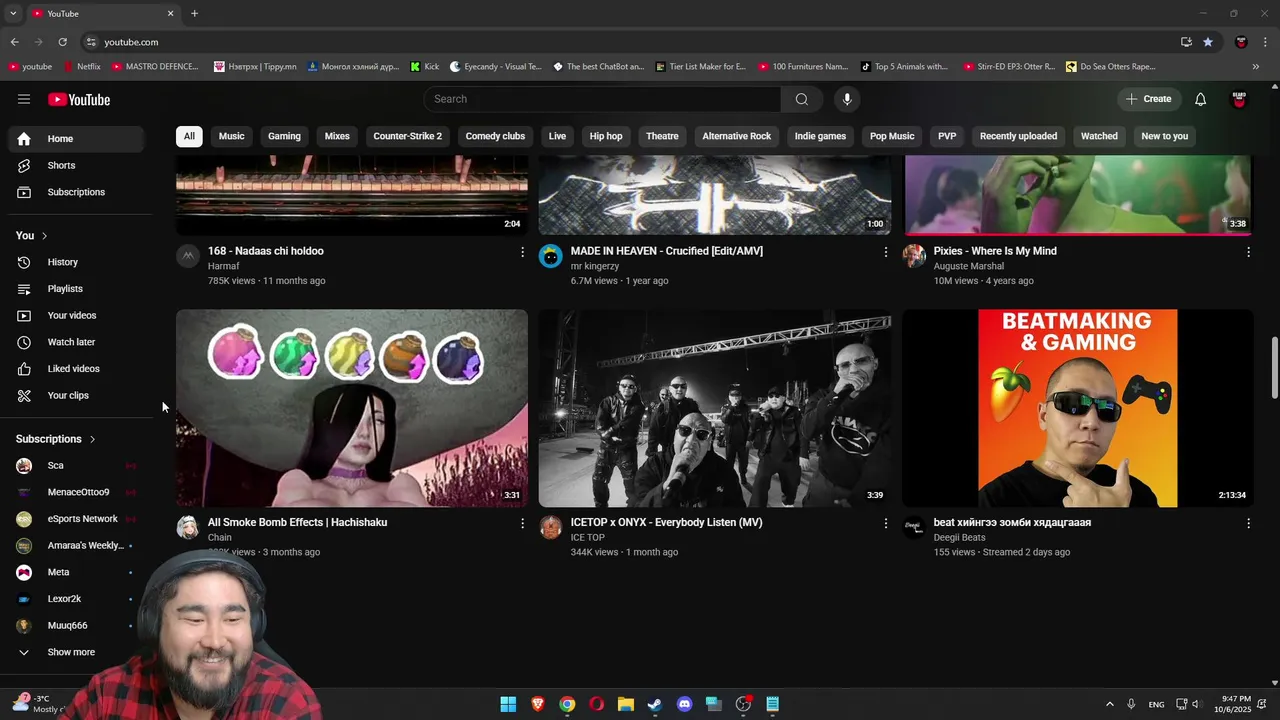Open the Netflix bookmark

coord(81,67)
